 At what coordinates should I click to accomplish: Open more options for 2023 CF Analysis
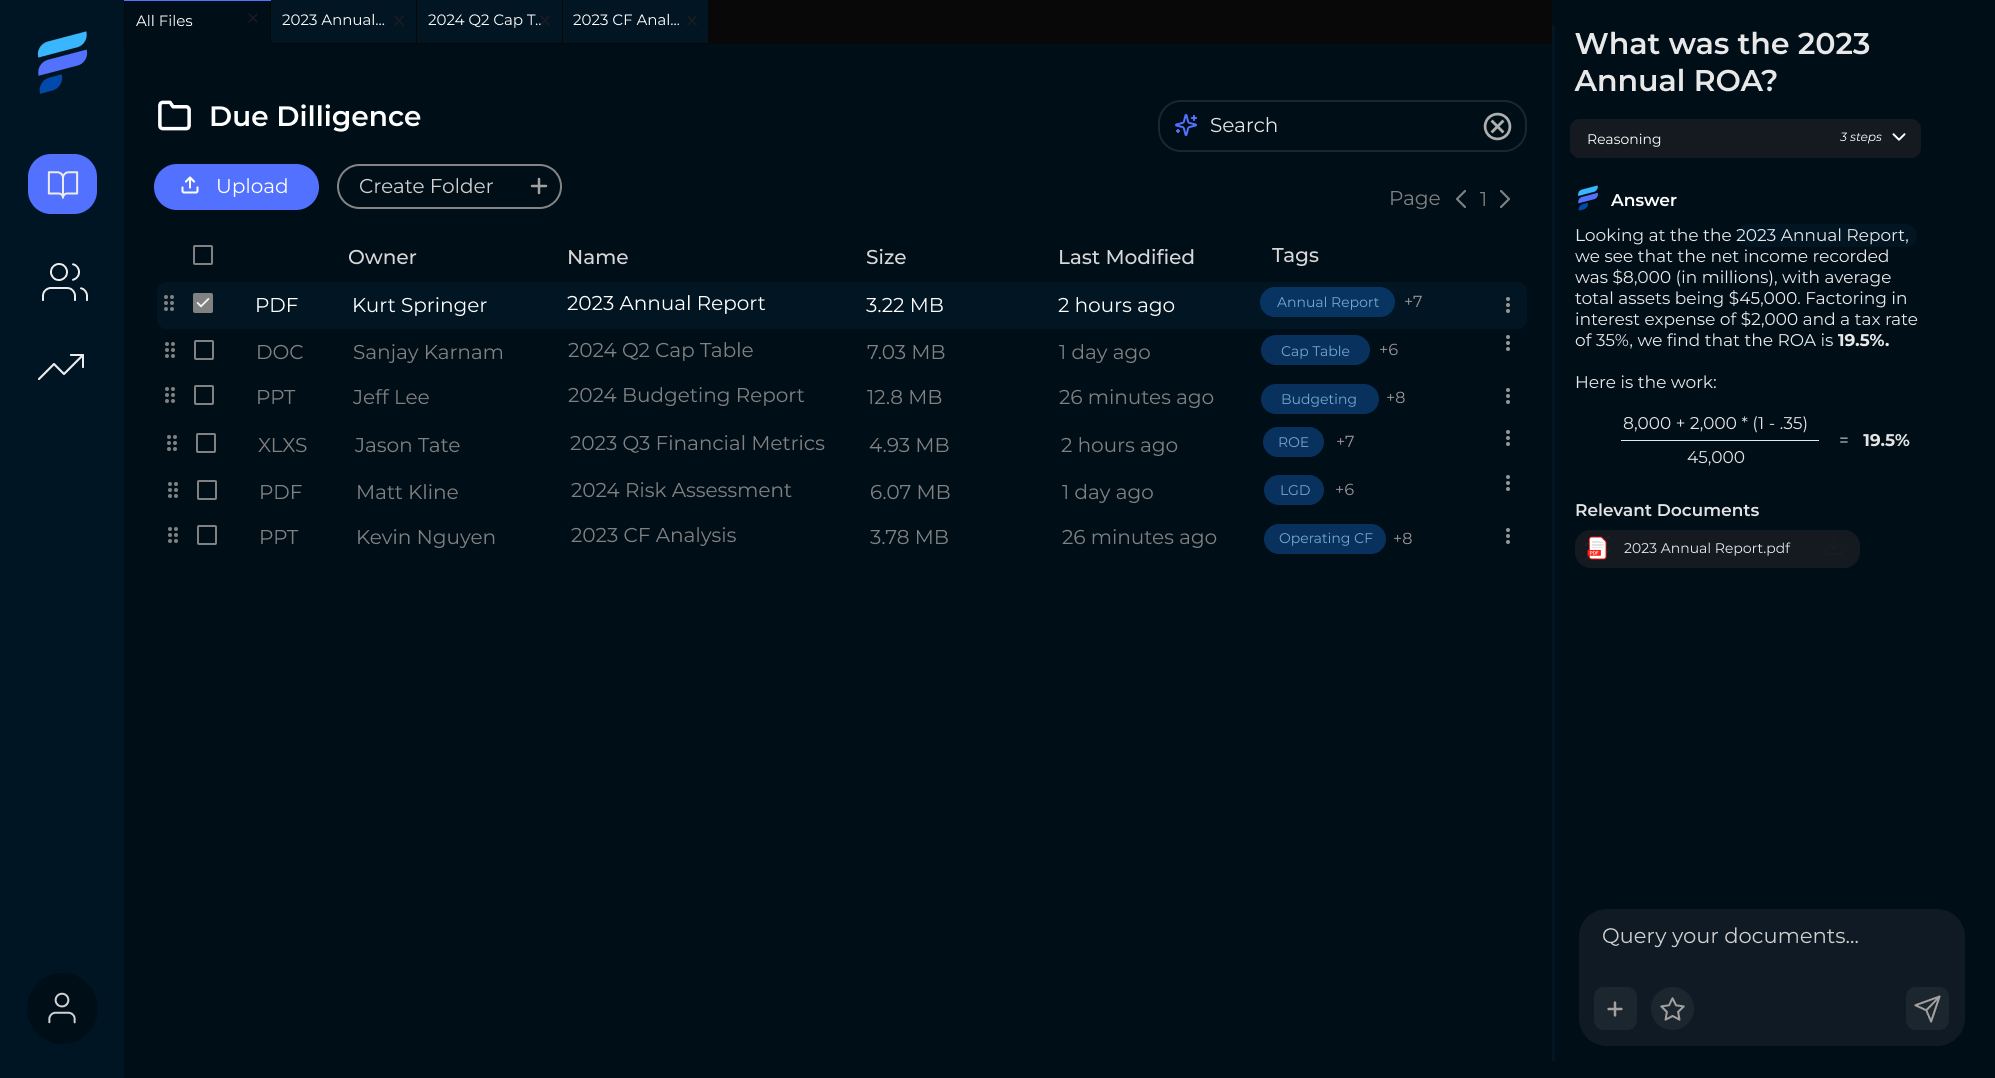(x=1508, y=536)
